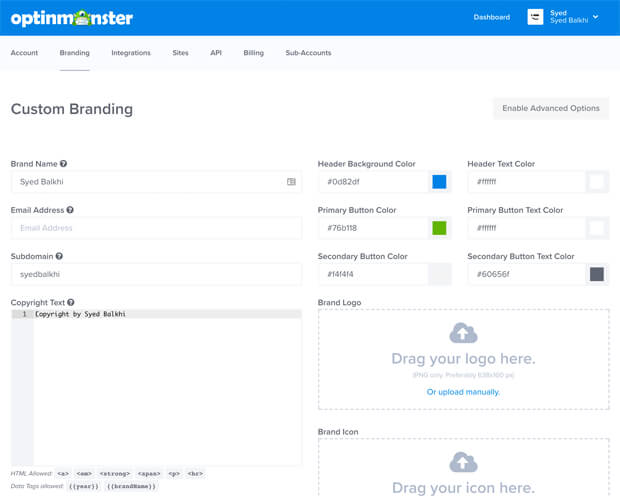Click the 'Drag your icon here.' text
620x496 pixels.
click(x=463, y=488)
